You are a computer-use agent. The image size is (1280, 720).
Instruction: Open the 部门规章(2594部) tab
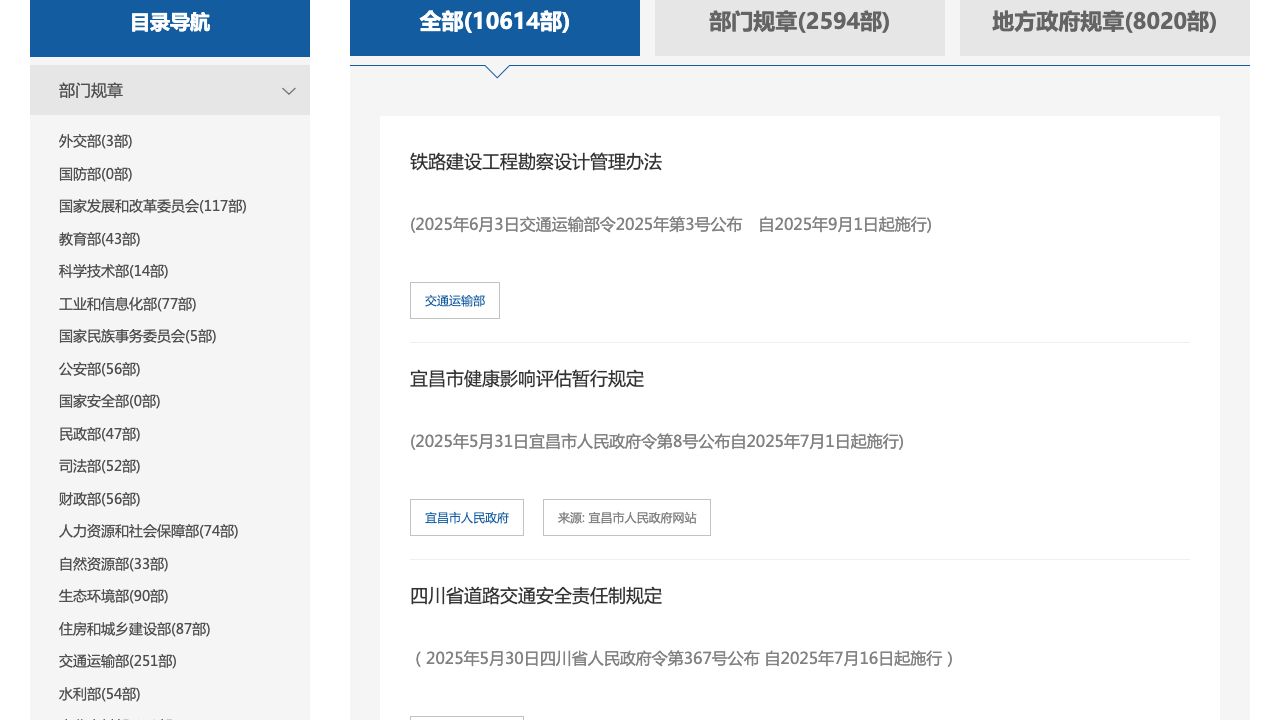(x=799, y=22)
